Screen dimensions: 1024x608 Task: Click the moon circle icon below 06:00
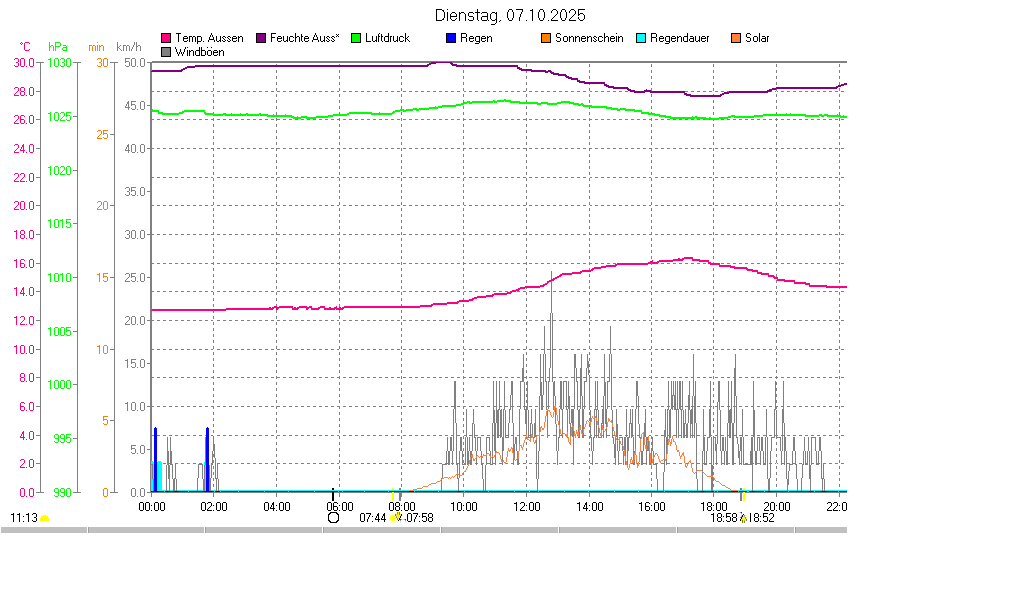pyautogui.click(x=333, y=518)
